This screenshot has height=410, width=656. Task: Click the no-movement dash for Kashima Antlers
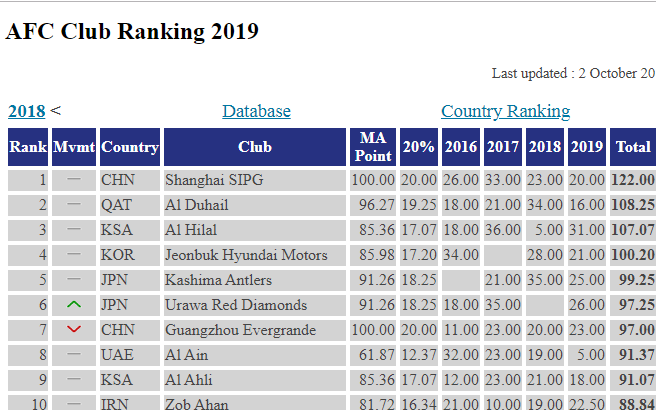pyautogui.click(x=74, y=279)
